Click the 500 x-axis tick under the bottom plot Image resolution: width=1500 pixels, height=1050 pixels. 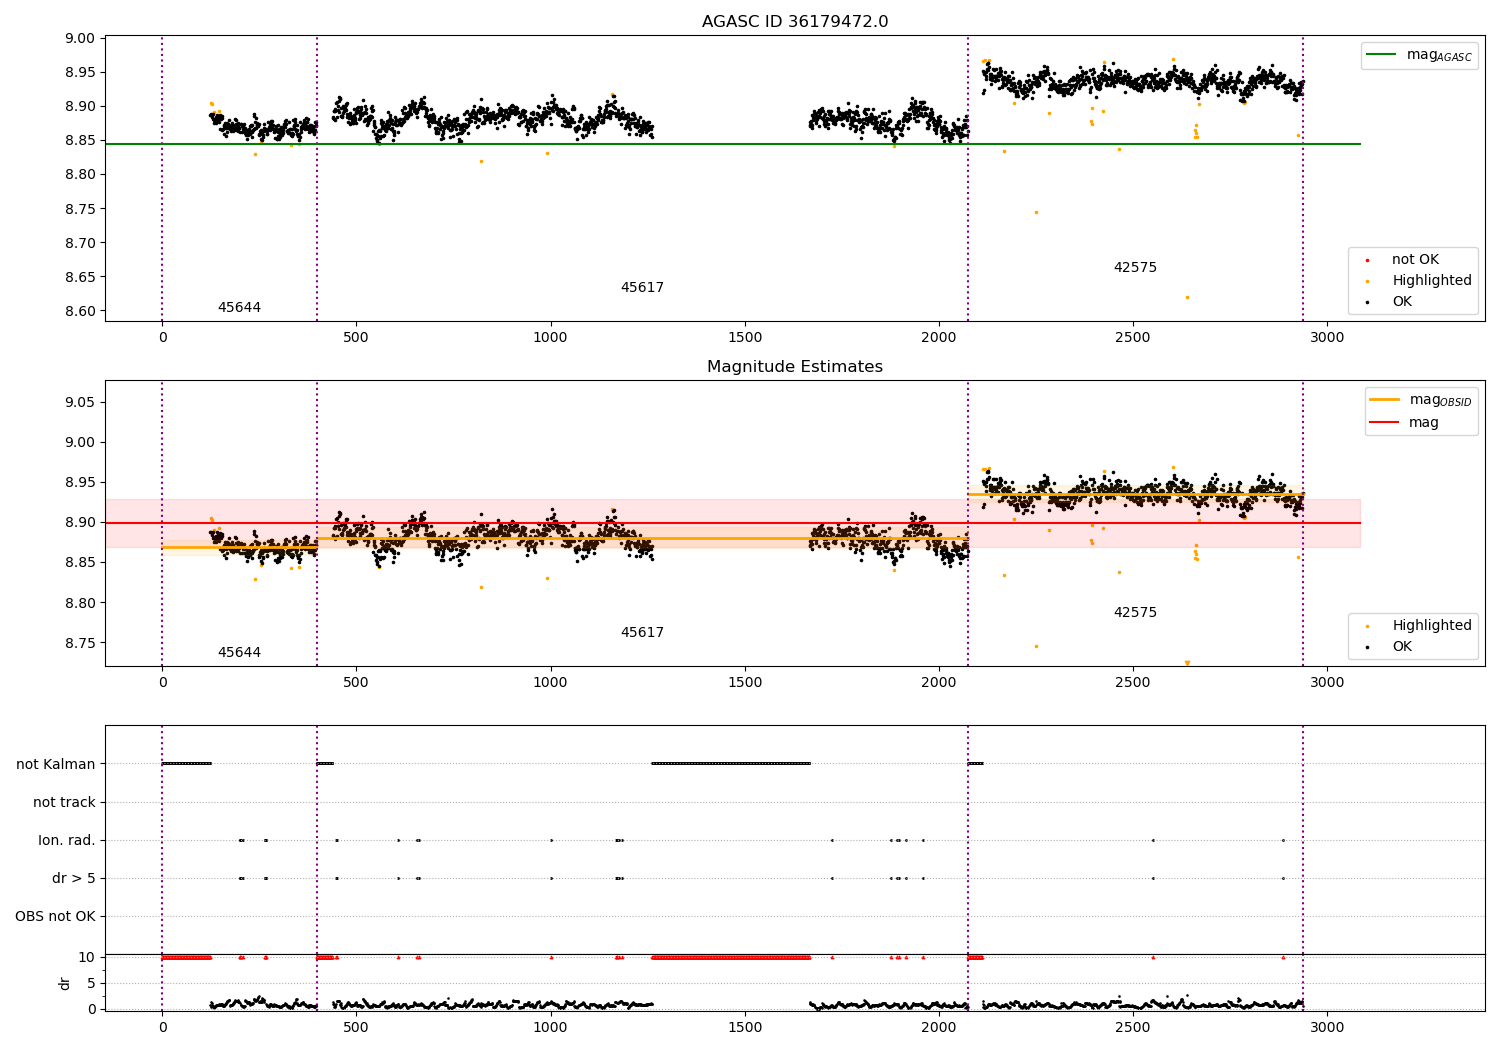[x=356, y=1028]
